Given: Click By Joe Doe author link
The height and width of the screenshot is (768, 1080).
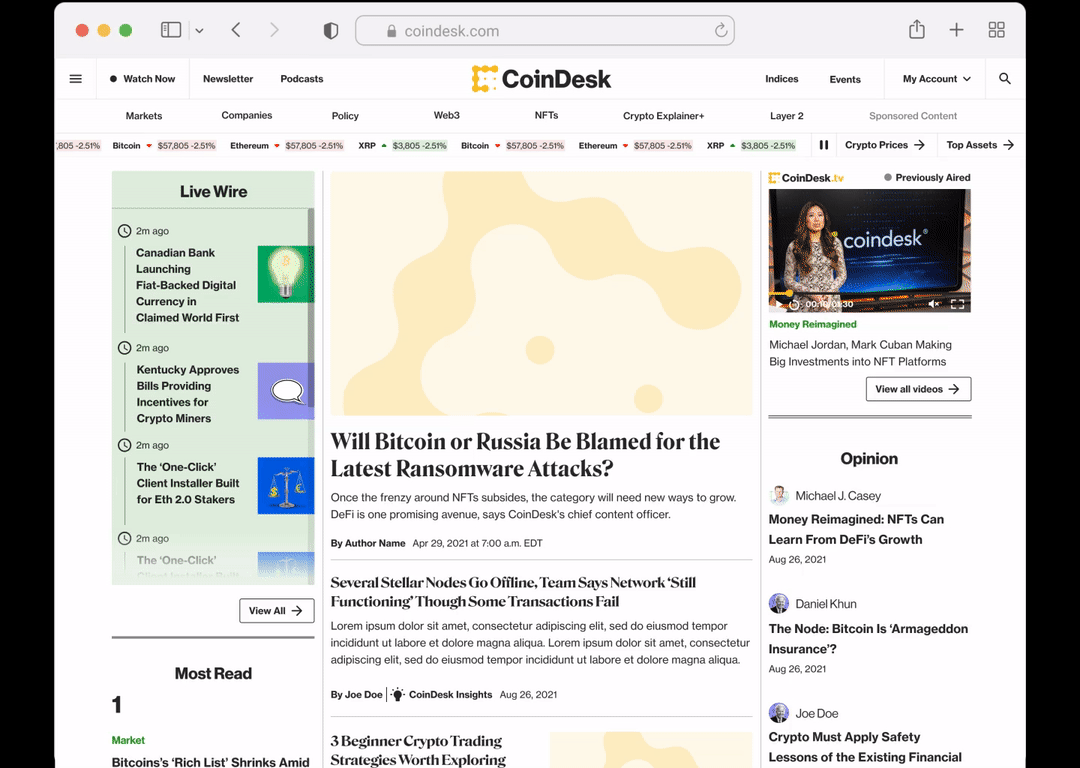Looking at the screenshot, I should point(356,694).
